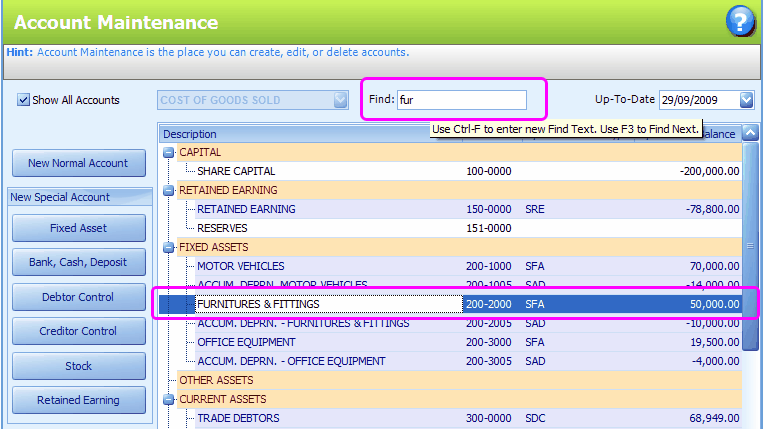The width and height of the screenshot is (764, 429).
Task: Click the scroll up arrow of the account list
Action: (x=750, y=134)
